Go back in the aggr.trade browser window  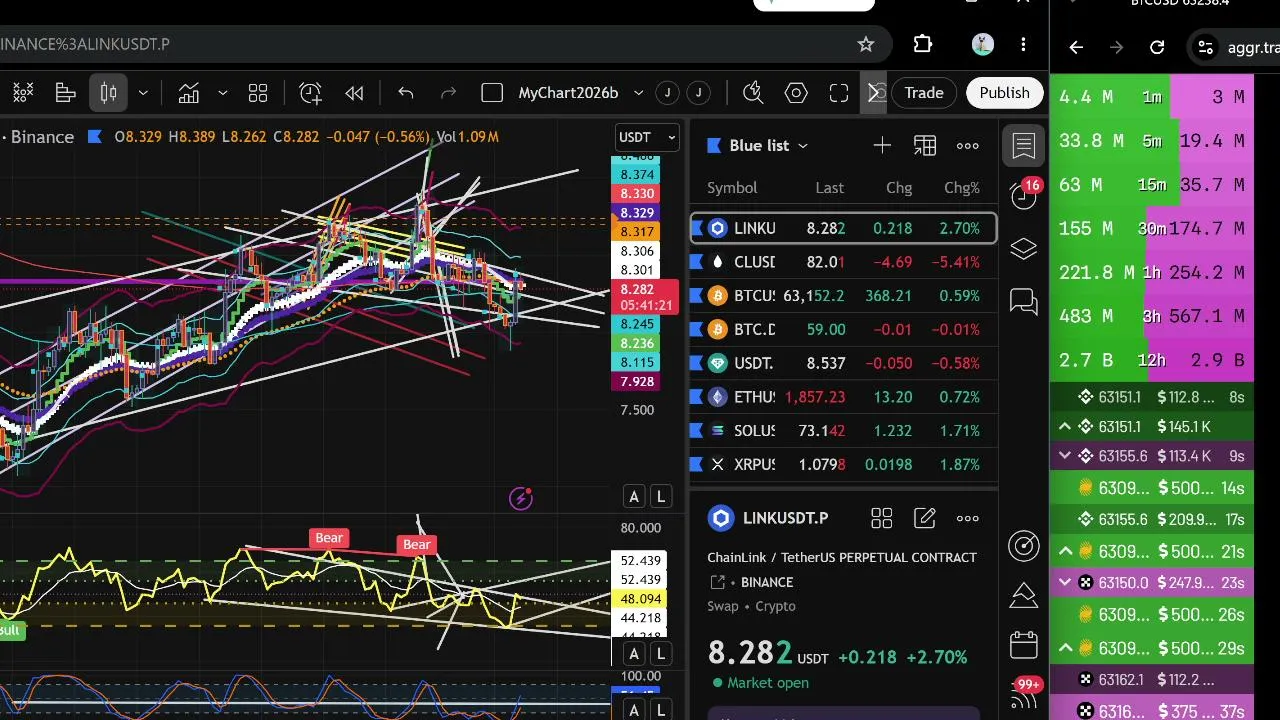point(1076,47)
